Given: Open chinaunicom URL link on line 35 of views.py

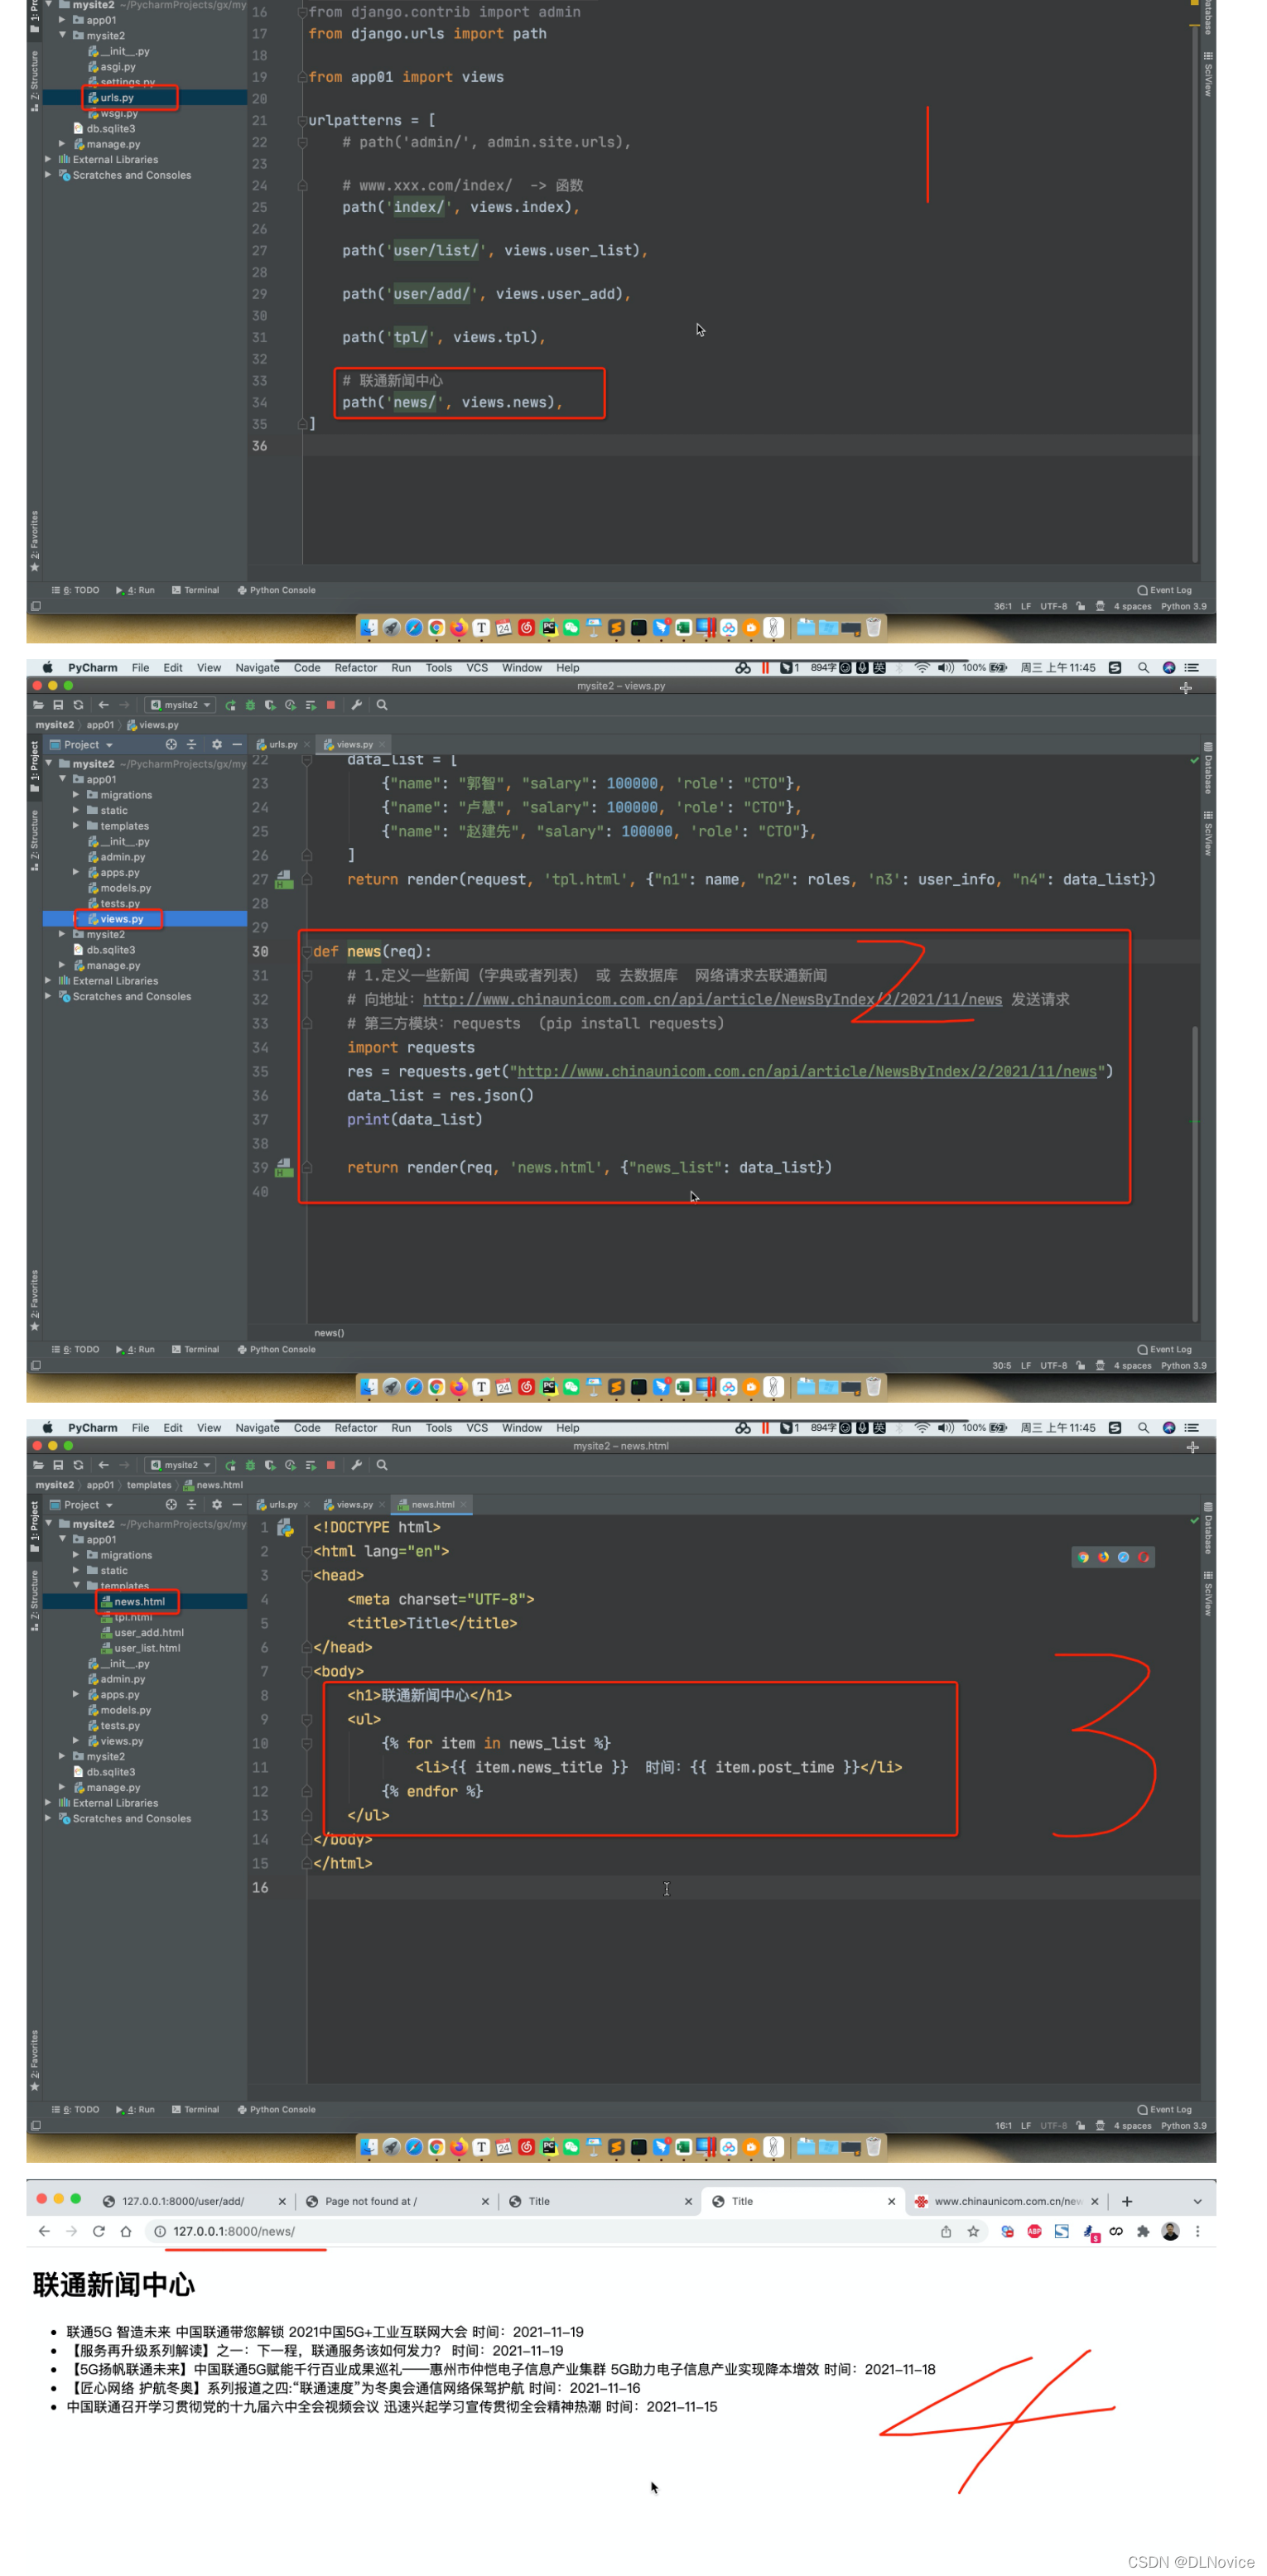Looking at the screenshot, I should coord(806,1071).
